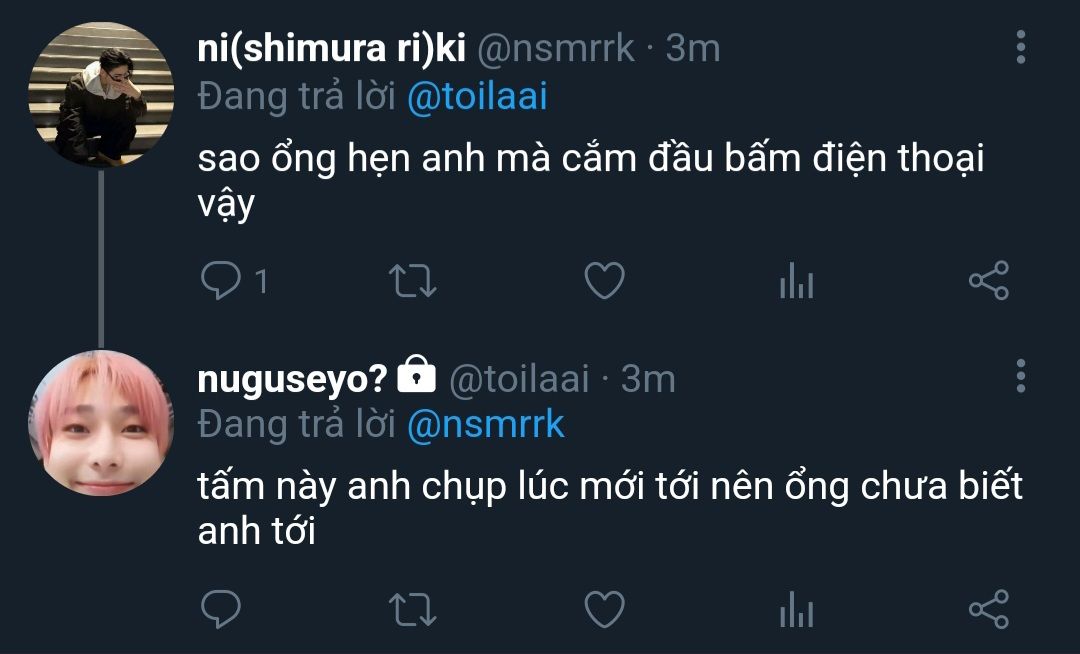
Task: Retweet the tweet by nuguseyo?
Action: pyautogui.click(x=411, y=609)
